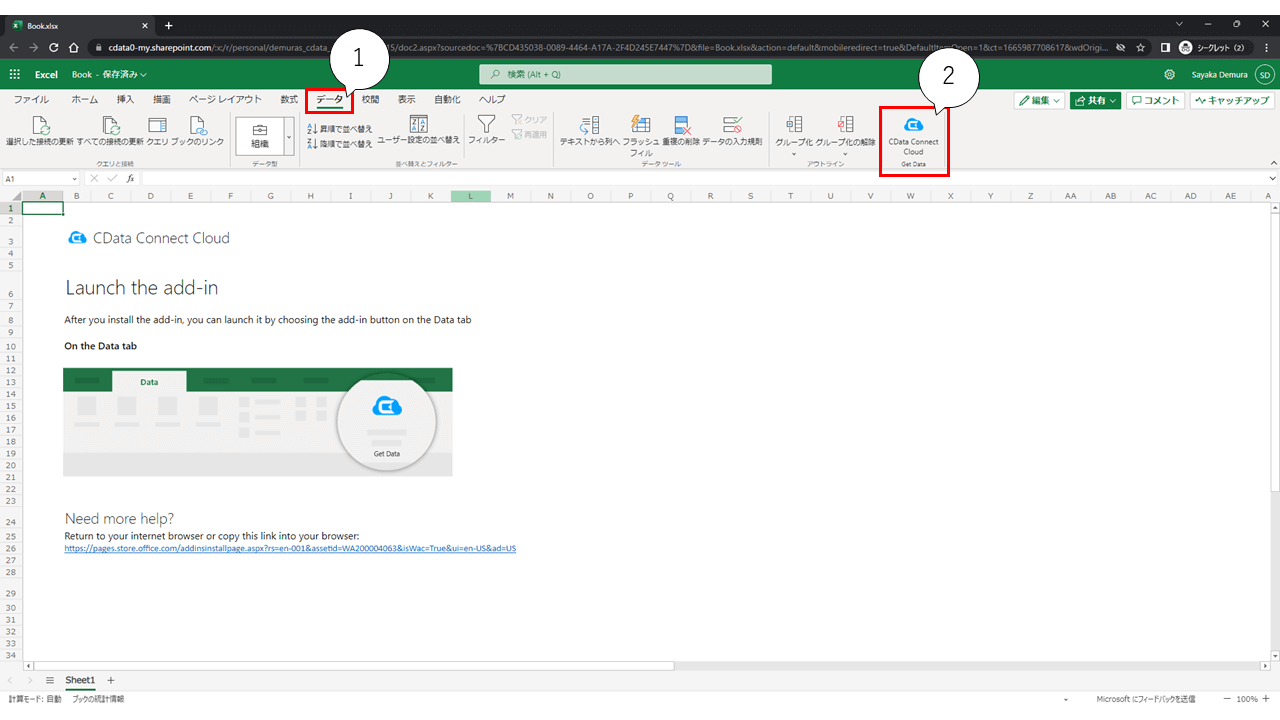
Task: Zoom out with the minus button
Action: [x=1227, y=699]
